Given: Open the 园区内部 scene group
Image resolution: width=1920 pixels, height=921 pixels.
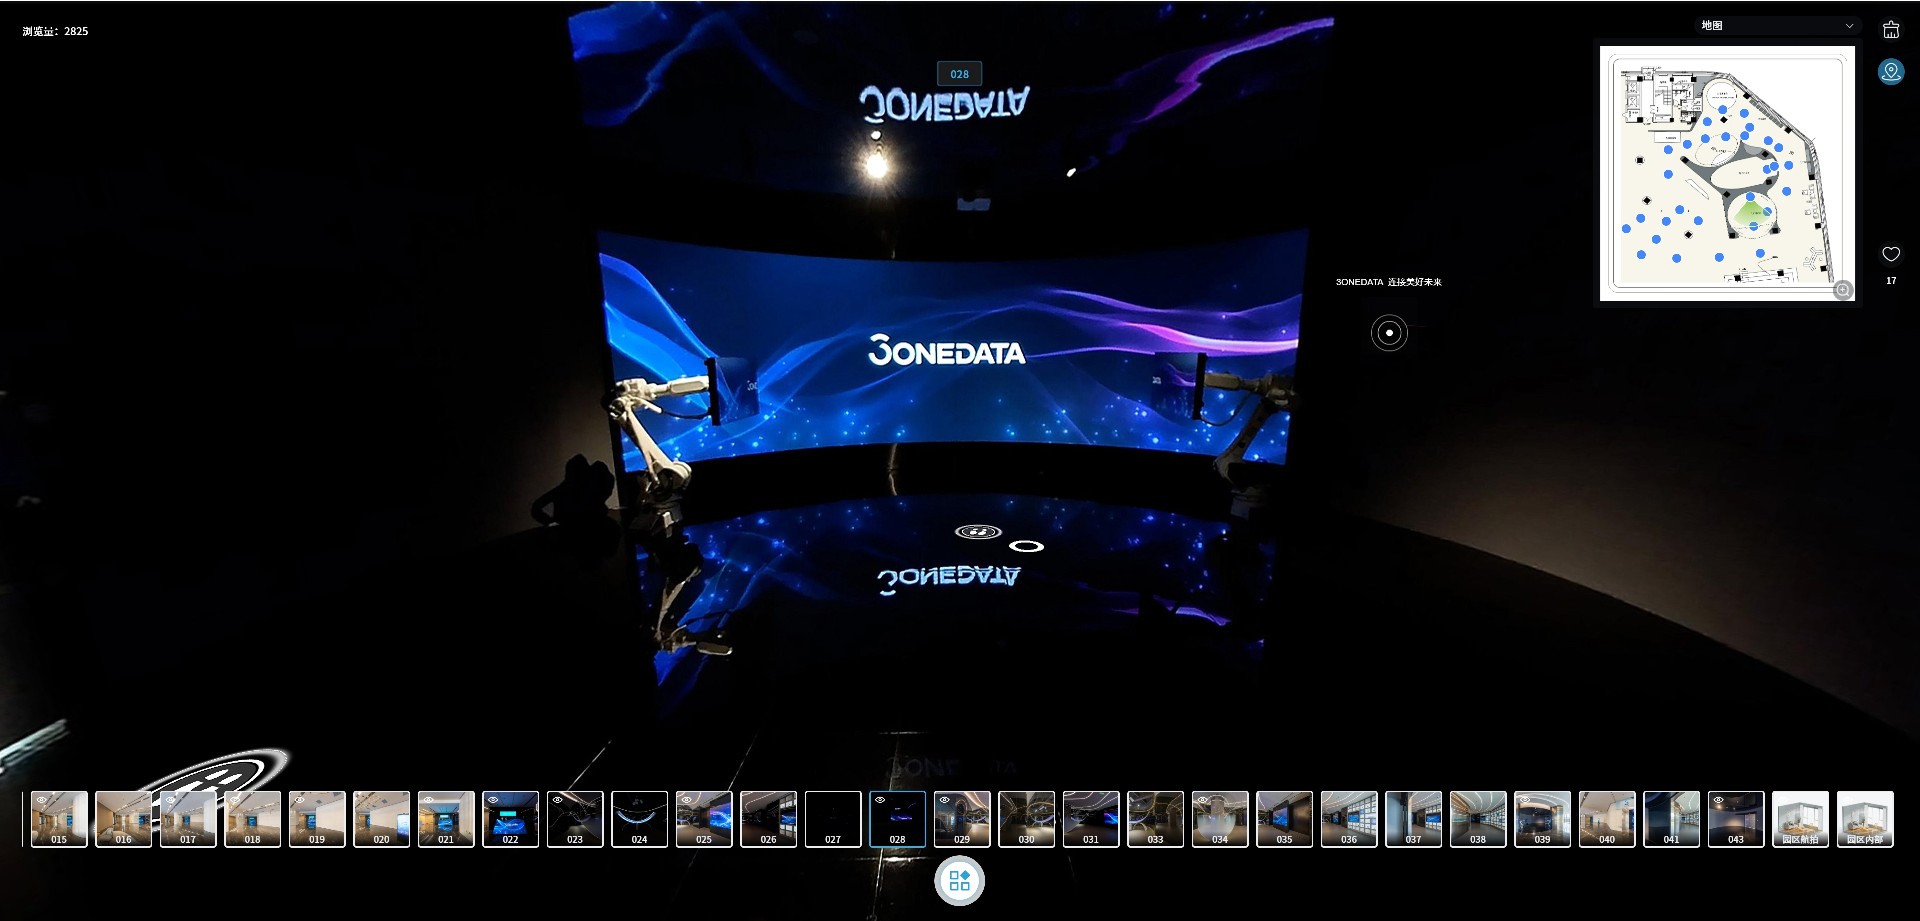Looking at the screenshot, I should click(x=1865, y=819).
